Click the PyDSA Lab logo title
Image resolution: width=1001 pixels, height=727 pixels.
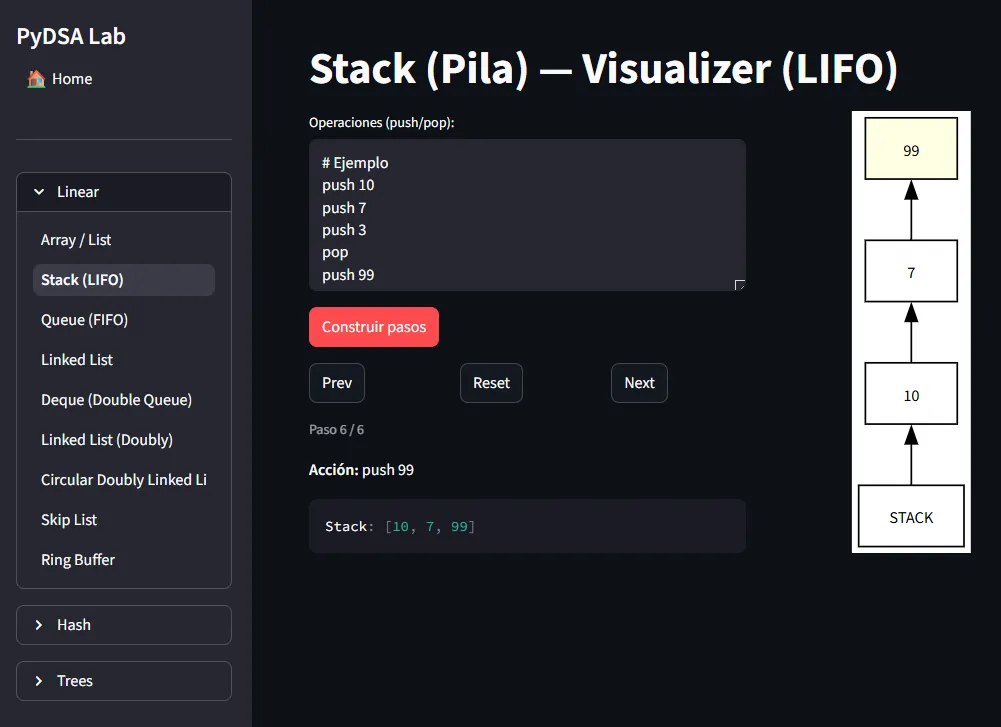[x=70, y=36]
